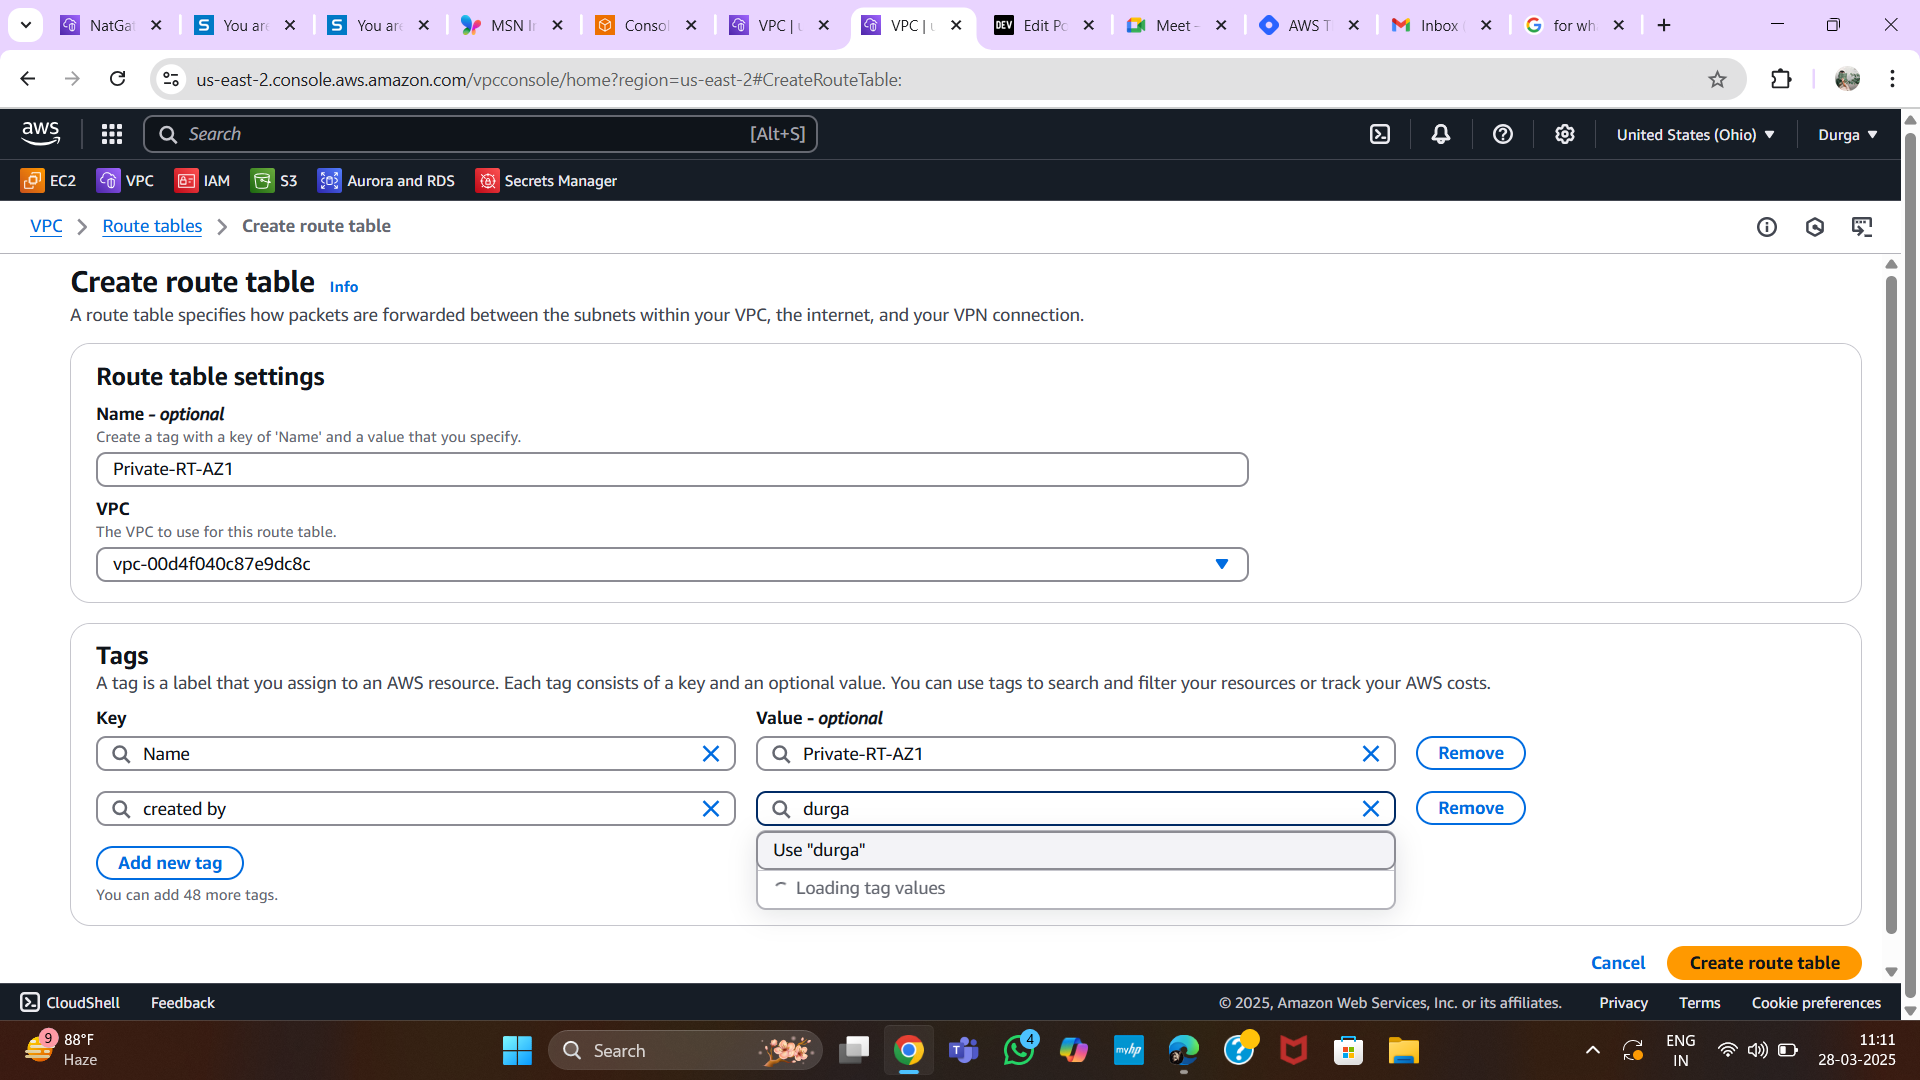Open the Chrome tab search dropdown
The height and width of the screenshot is (1080, 1920).
click(26, 25)
